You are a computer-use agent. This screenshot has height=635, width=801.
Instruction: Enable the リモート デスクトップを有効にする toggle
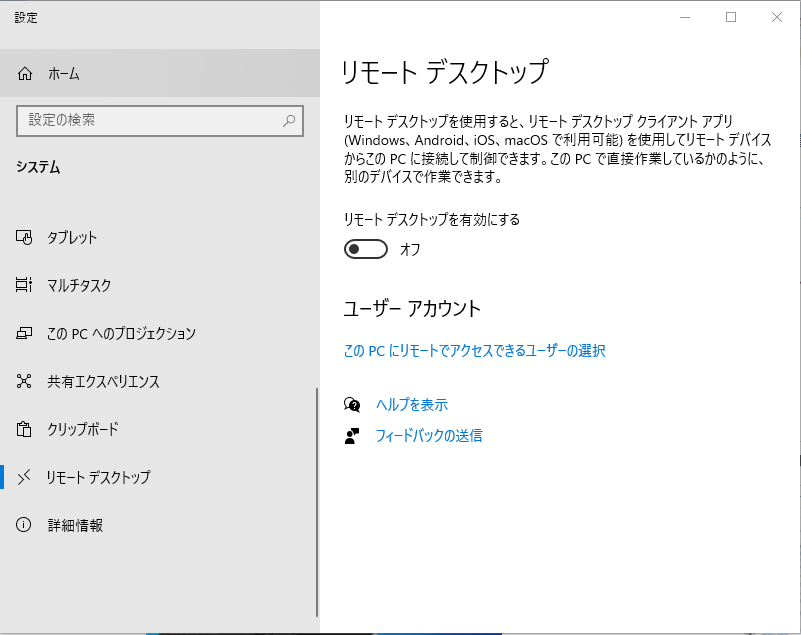[366, 249]
